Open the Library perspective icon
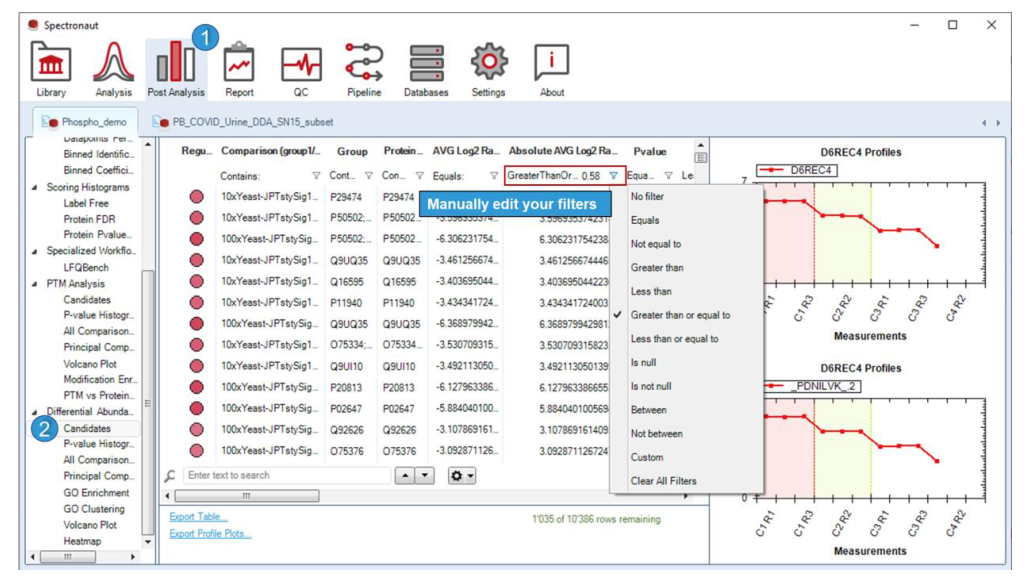 pyautogui.click(x=51, y=69)
